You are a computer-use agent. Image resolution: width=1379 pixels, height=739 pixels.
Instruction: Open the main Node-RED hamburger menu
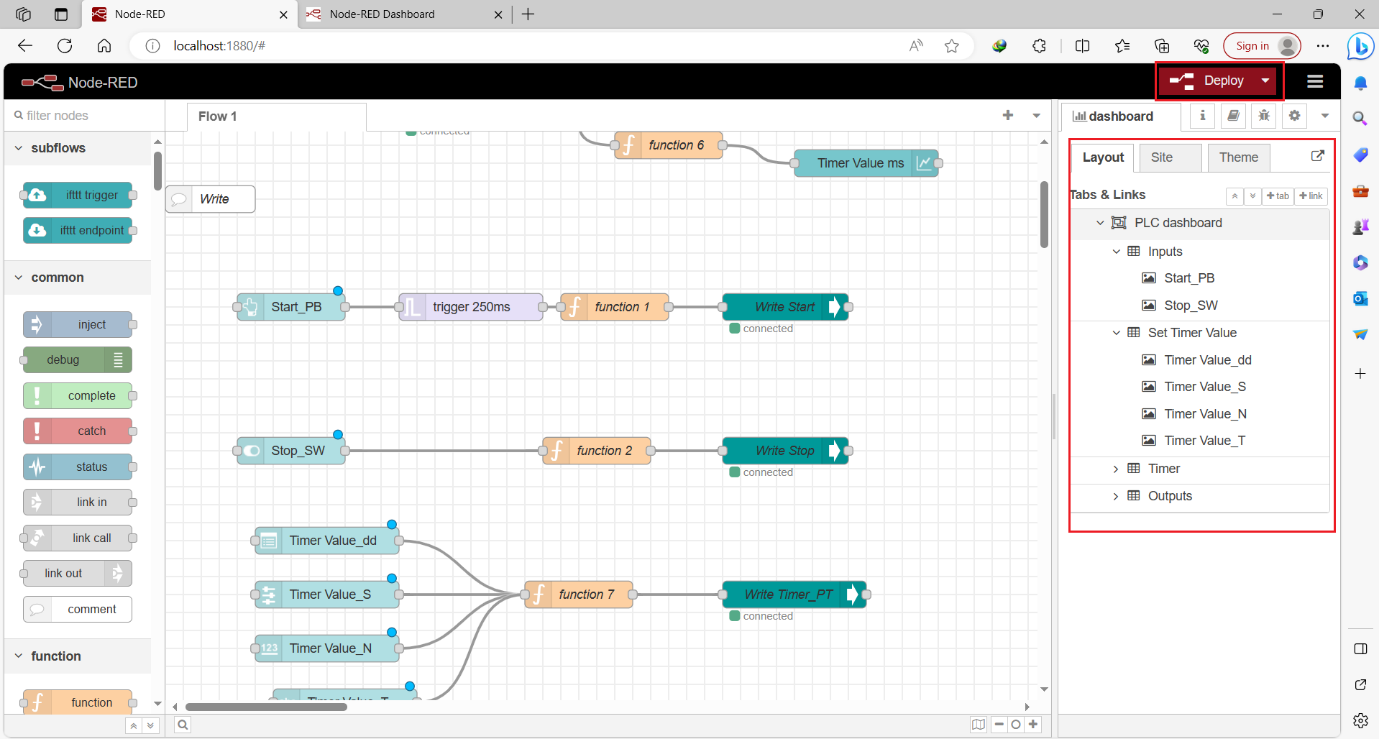[x=1315, y=81]
